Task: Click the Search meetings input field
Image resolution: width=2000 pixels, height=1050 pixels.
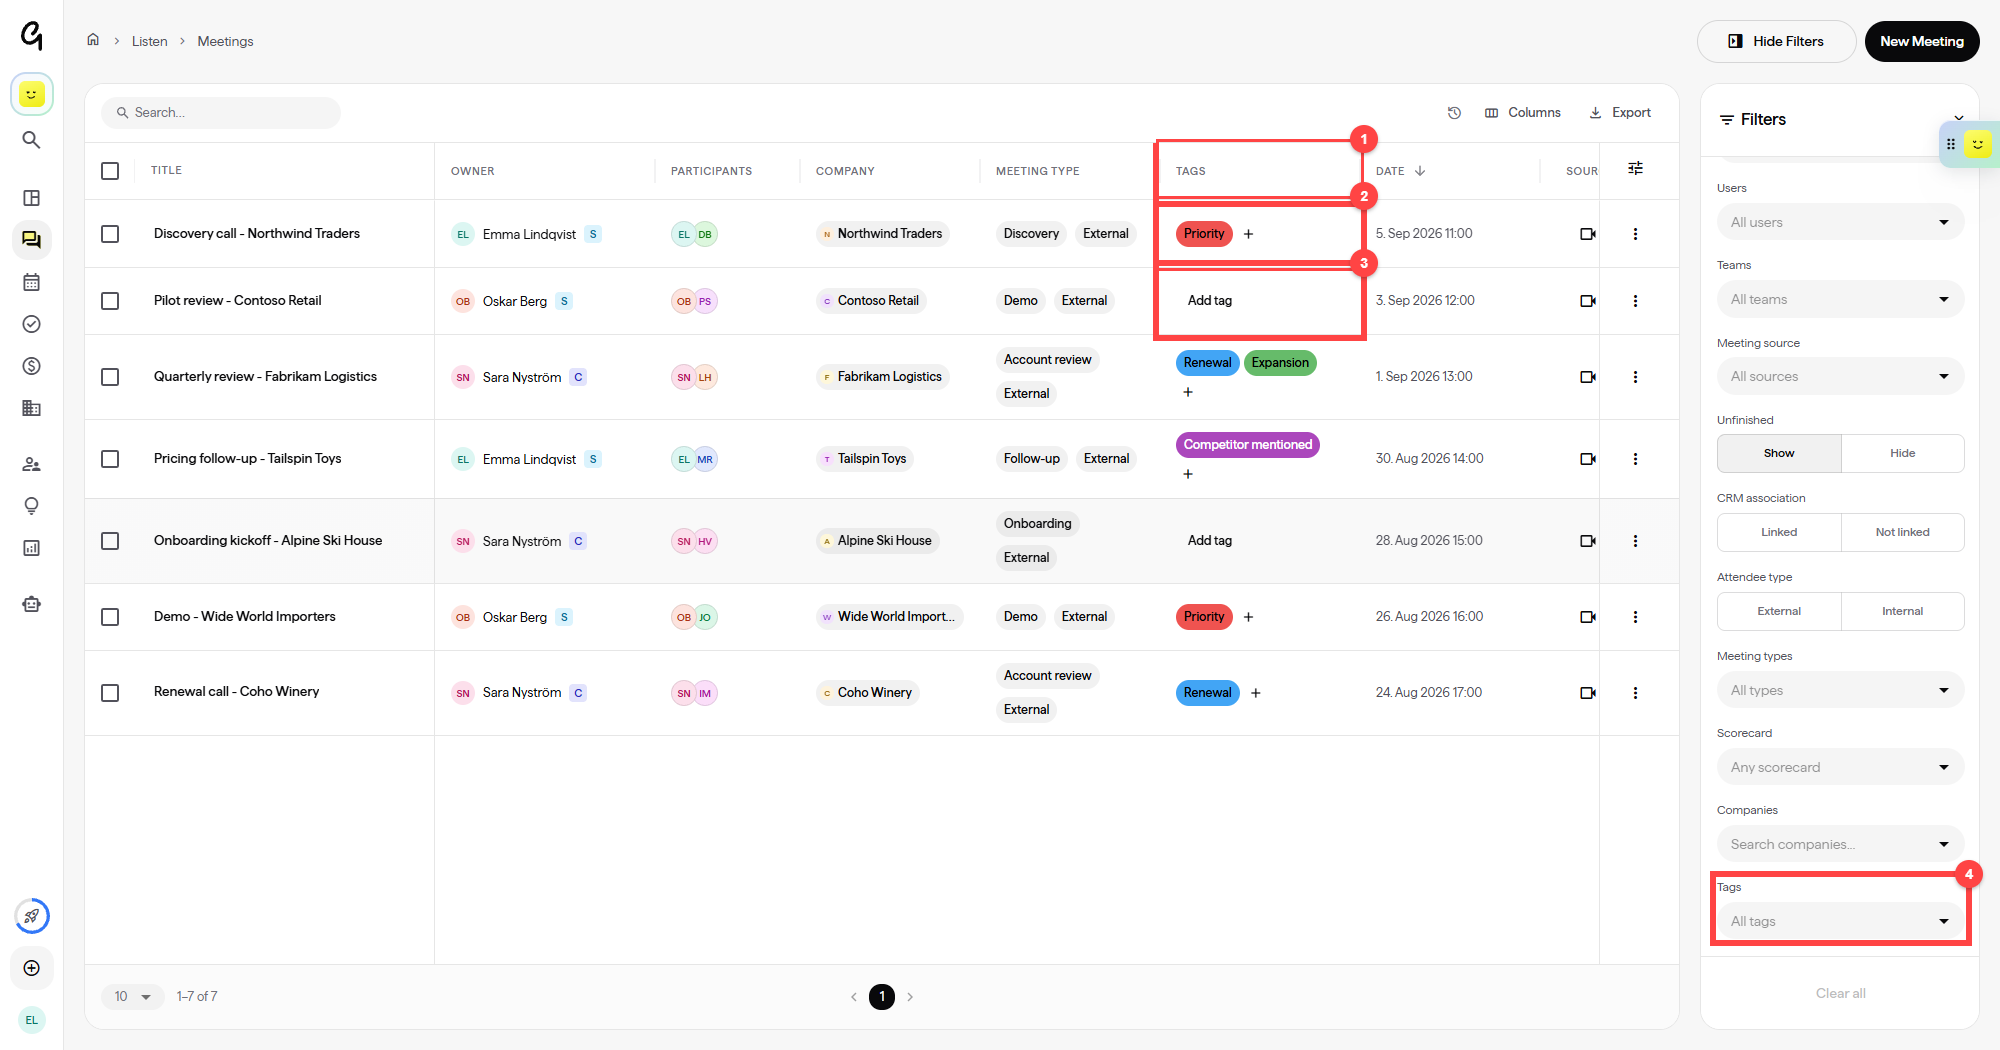Action: (x=221, y=113)
